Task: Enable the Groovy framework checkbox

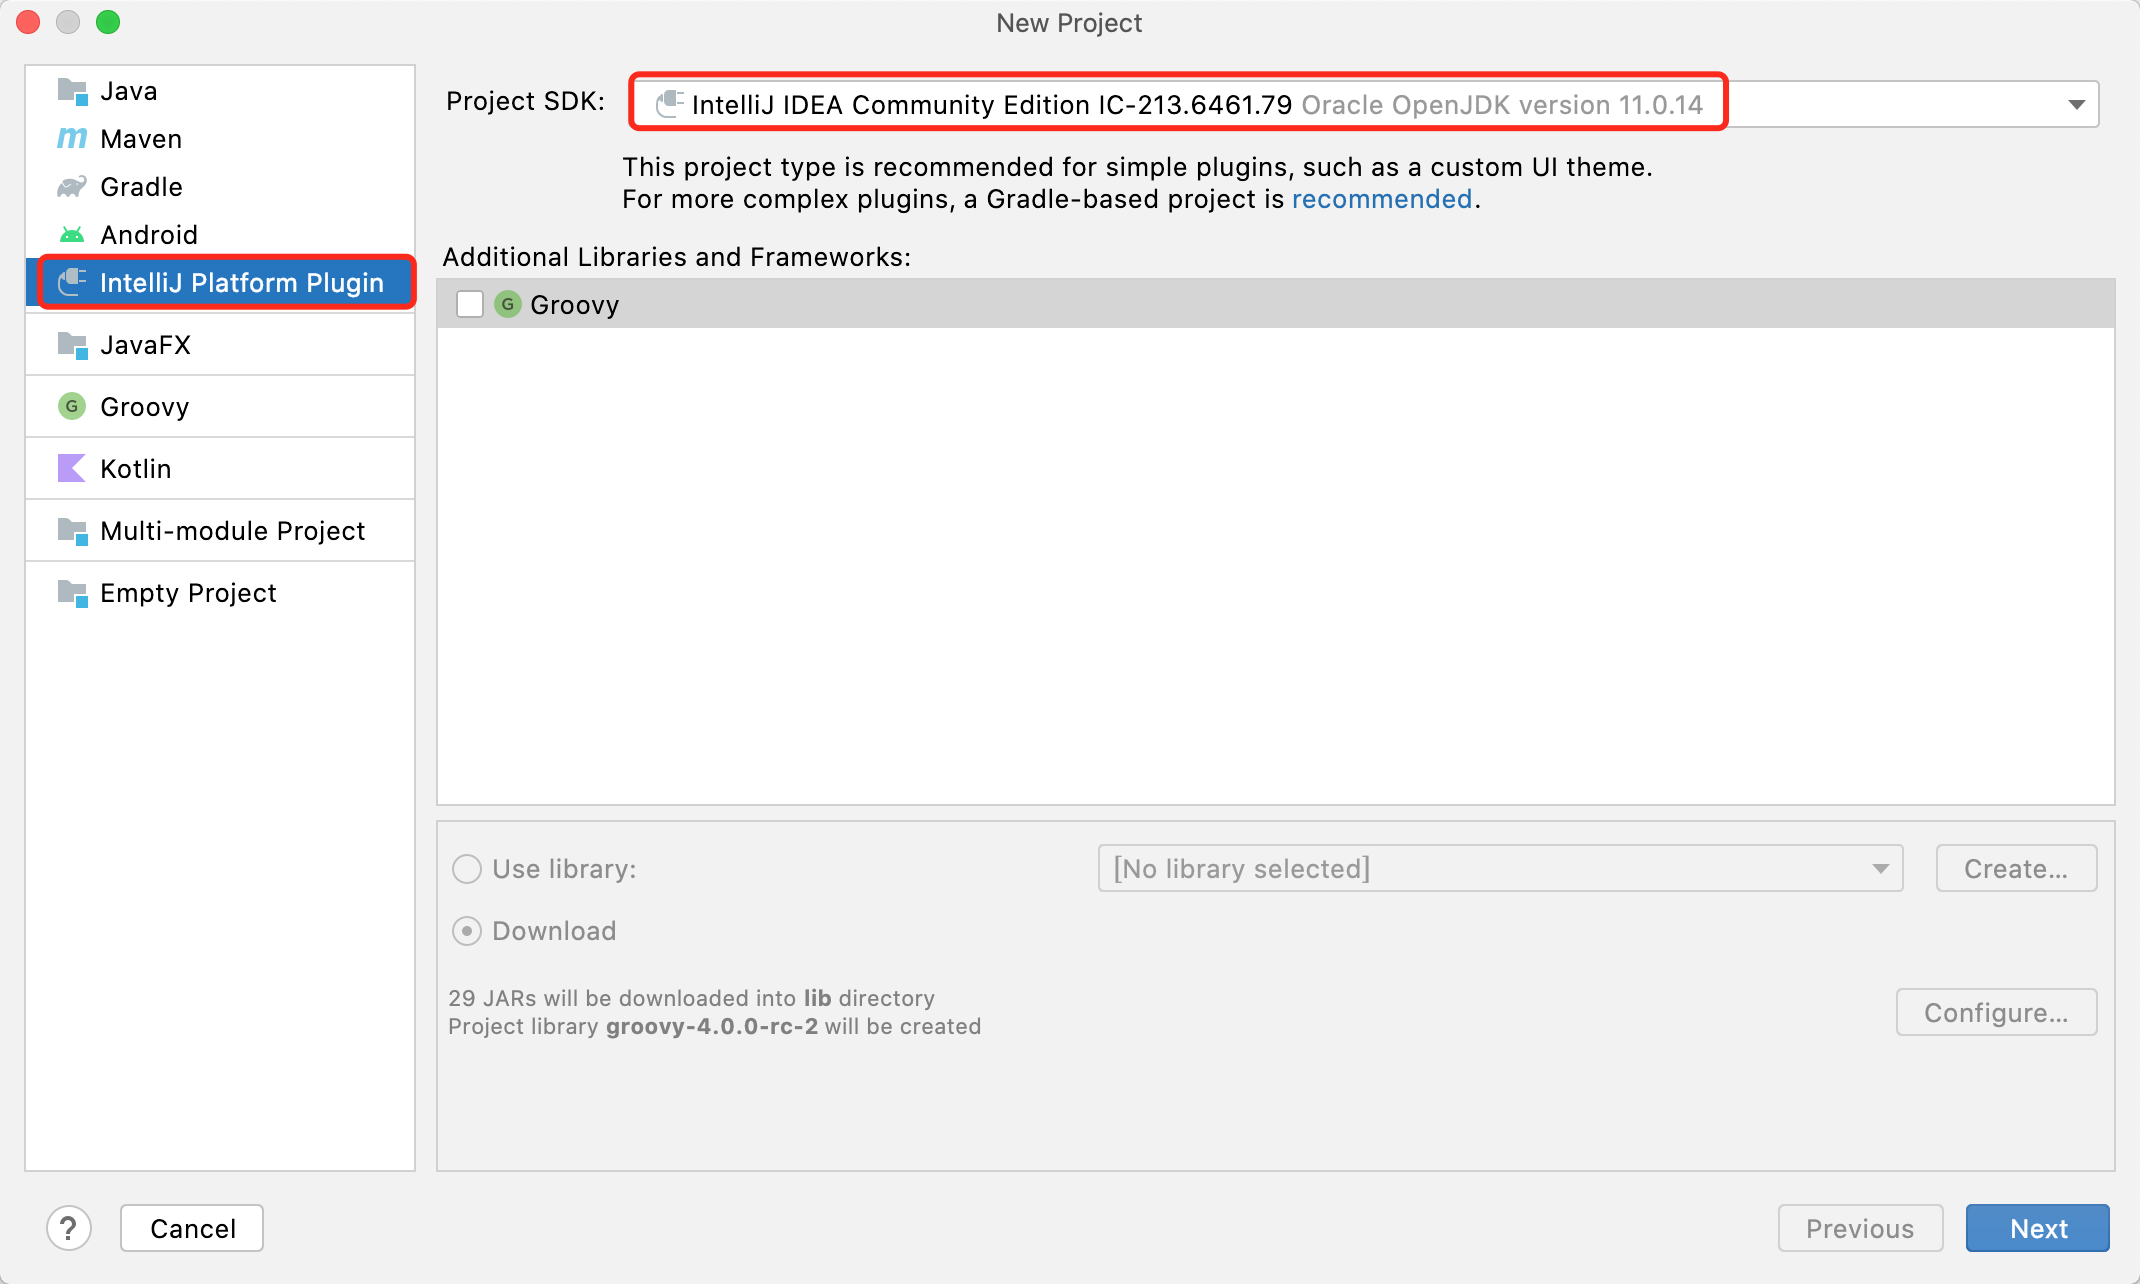Action: [469, 304]
